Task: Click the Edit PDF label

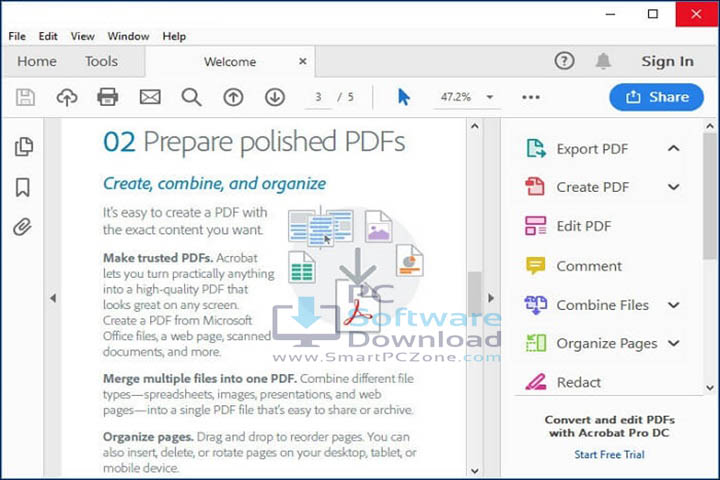Action: [584, 226]
